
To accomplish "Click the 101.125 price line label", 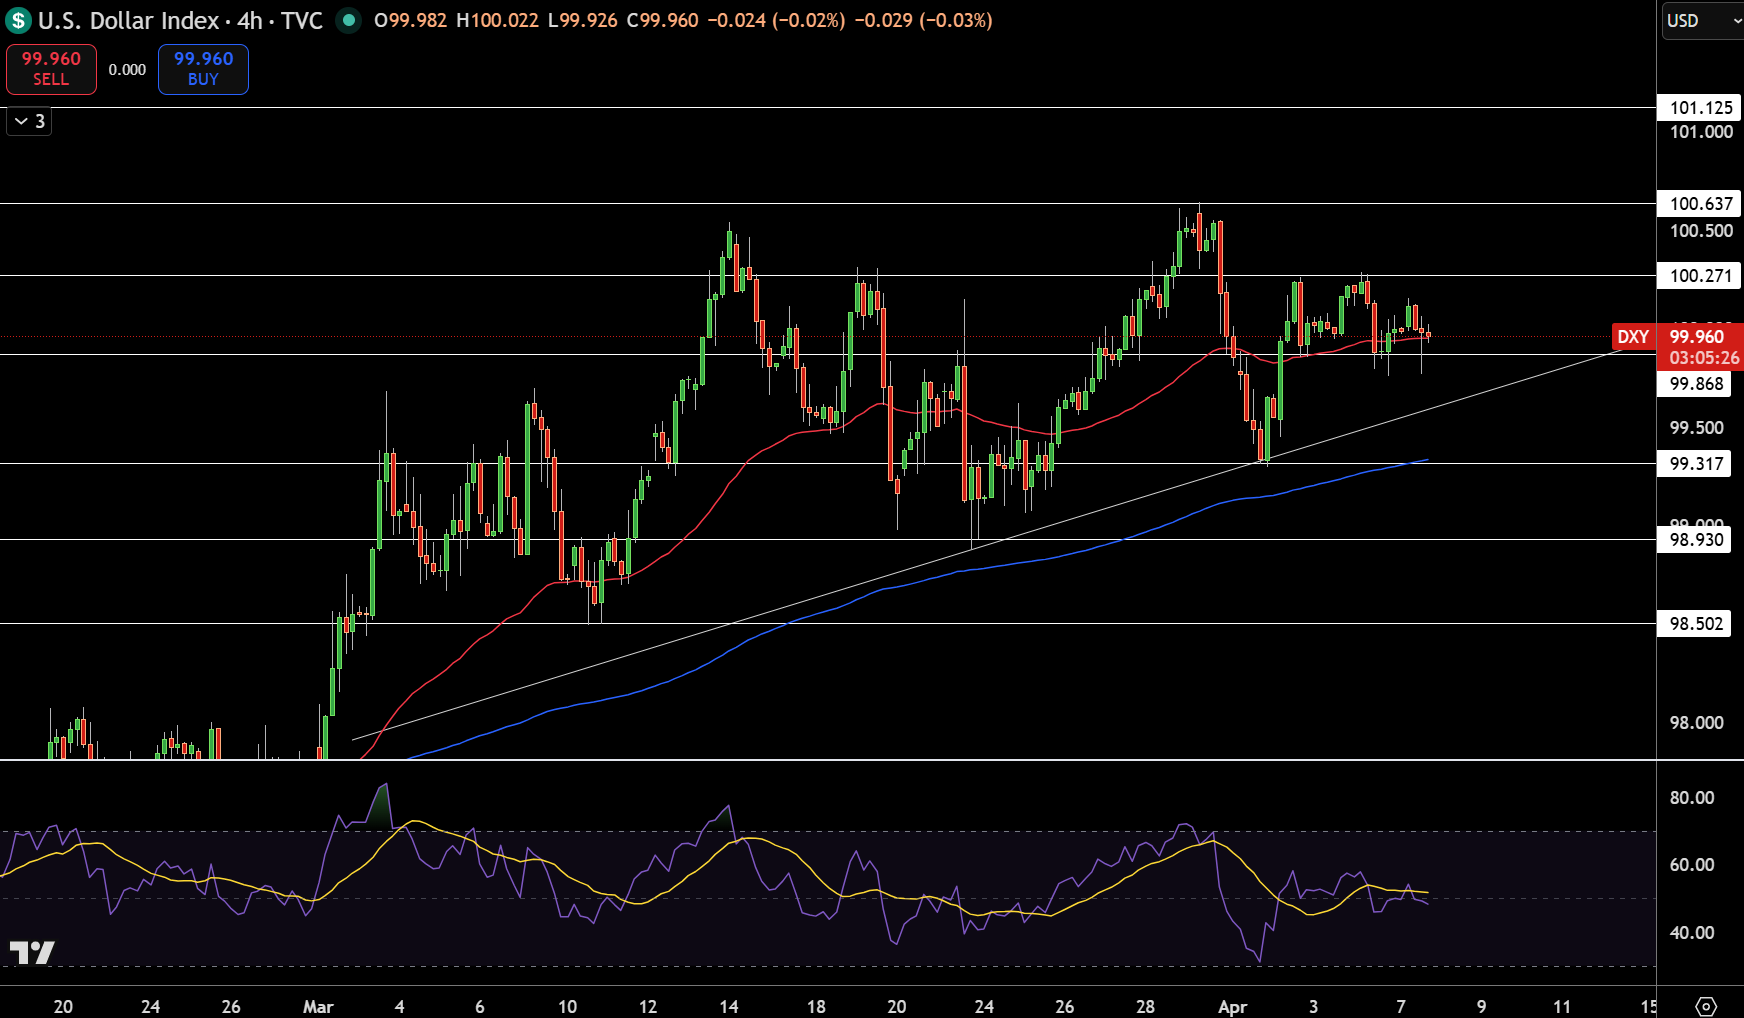I will coord(1700,107).
